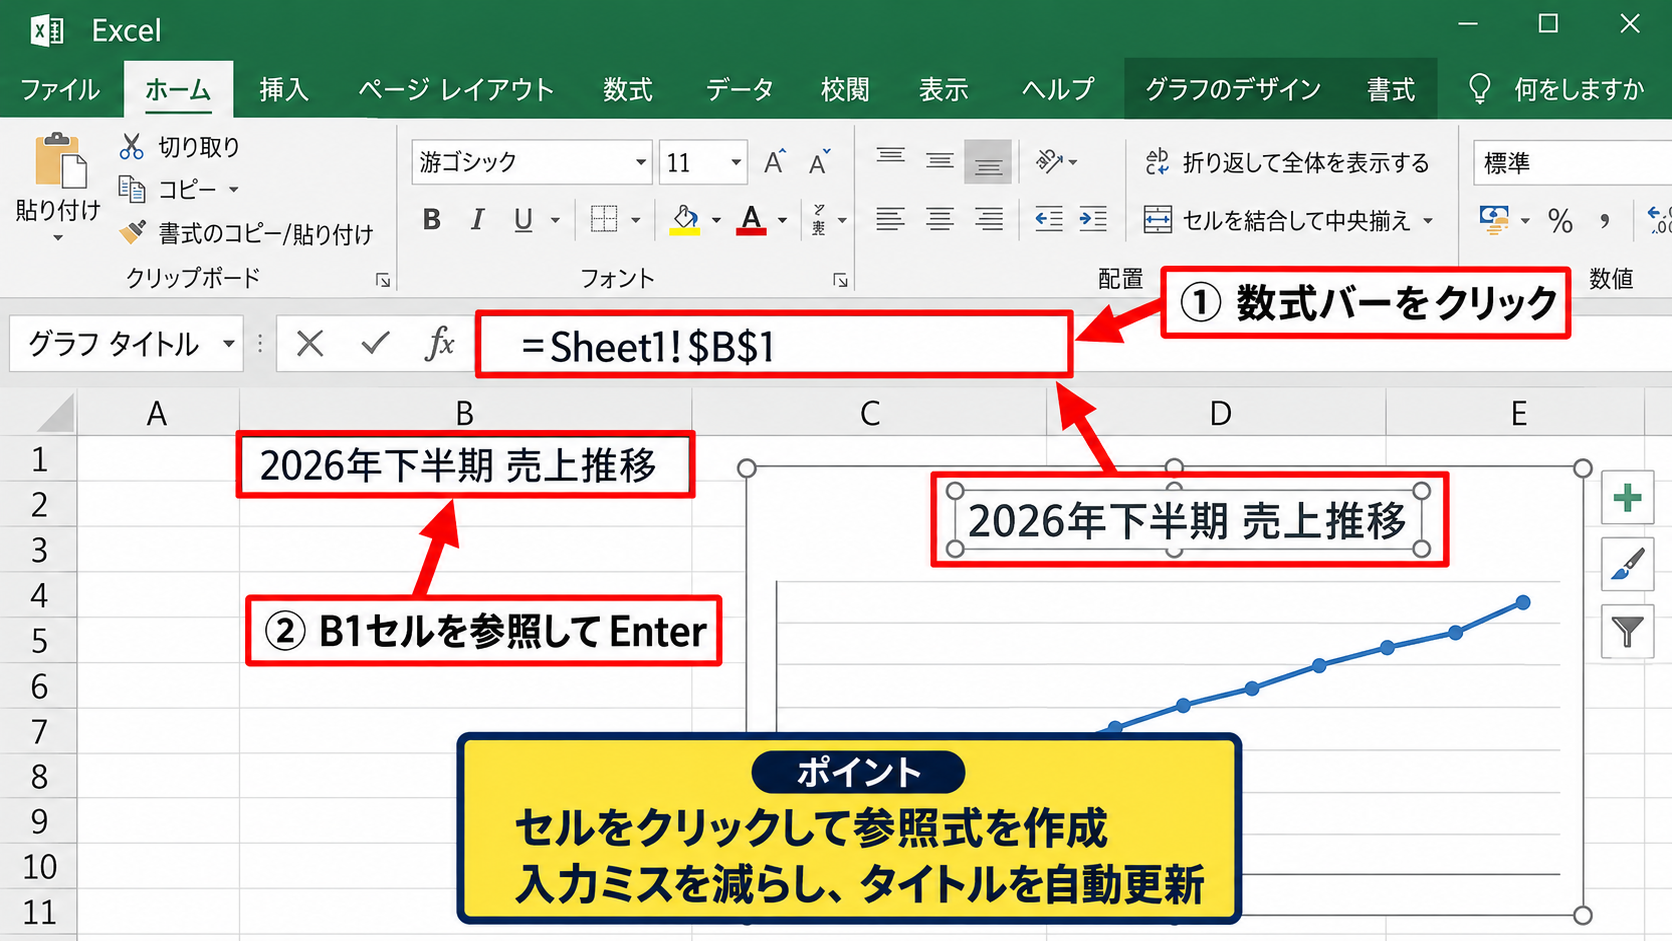Click the Paste (貼り付け) clipboard icon
The image size is (1672, 941).
60,161
